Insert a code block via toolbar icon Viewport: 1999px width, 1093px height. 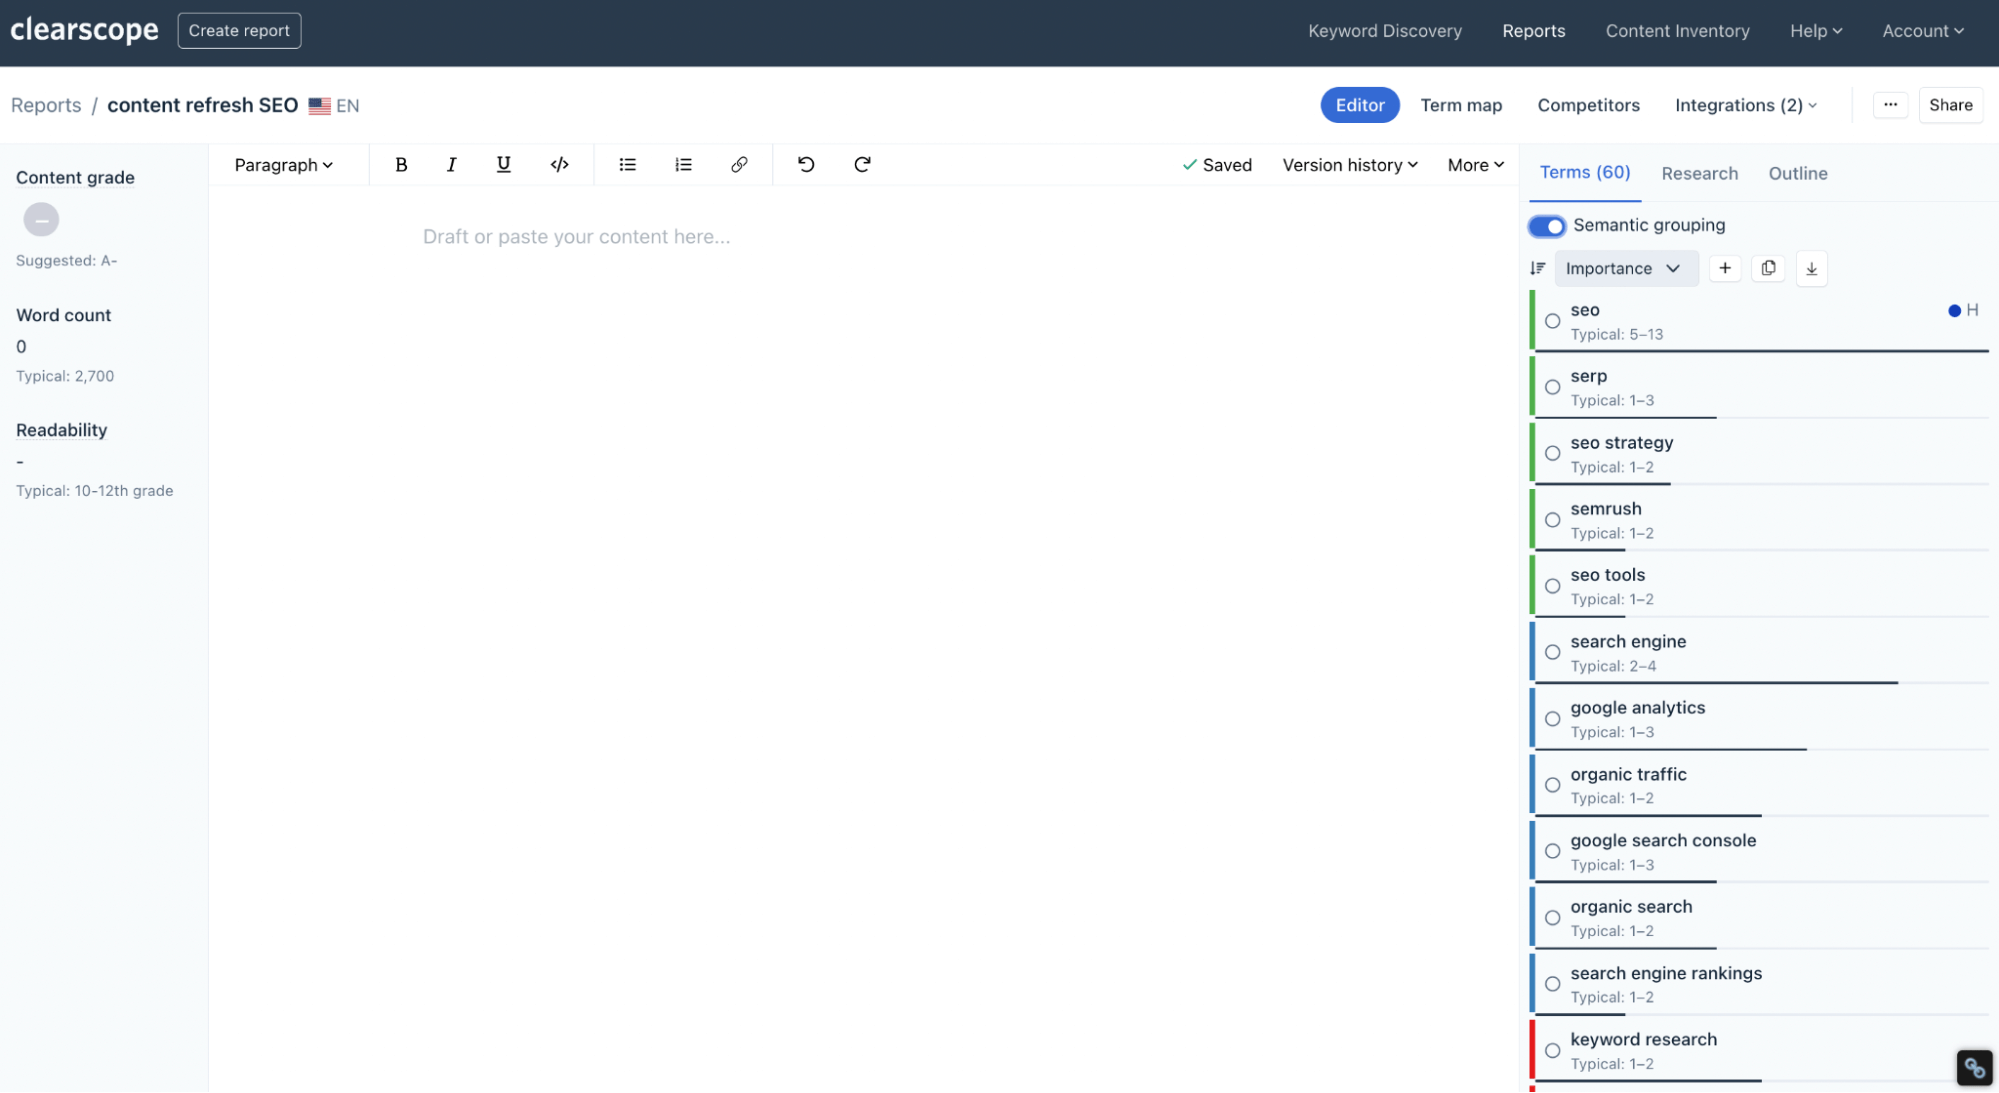(559, 165)
